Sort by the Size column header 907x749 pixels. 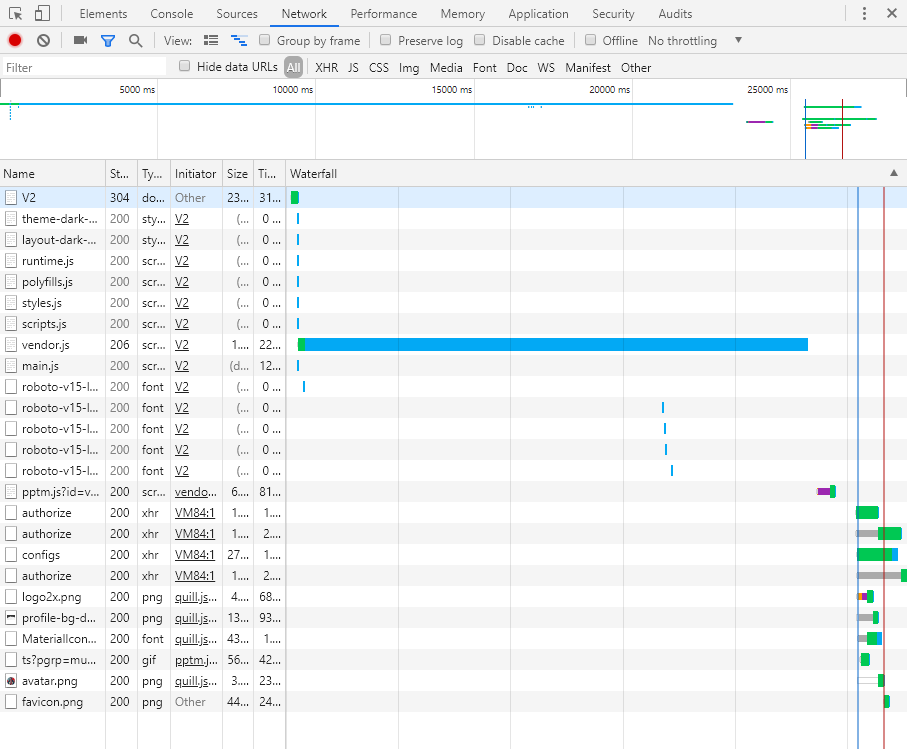click(x=237, y=174)
